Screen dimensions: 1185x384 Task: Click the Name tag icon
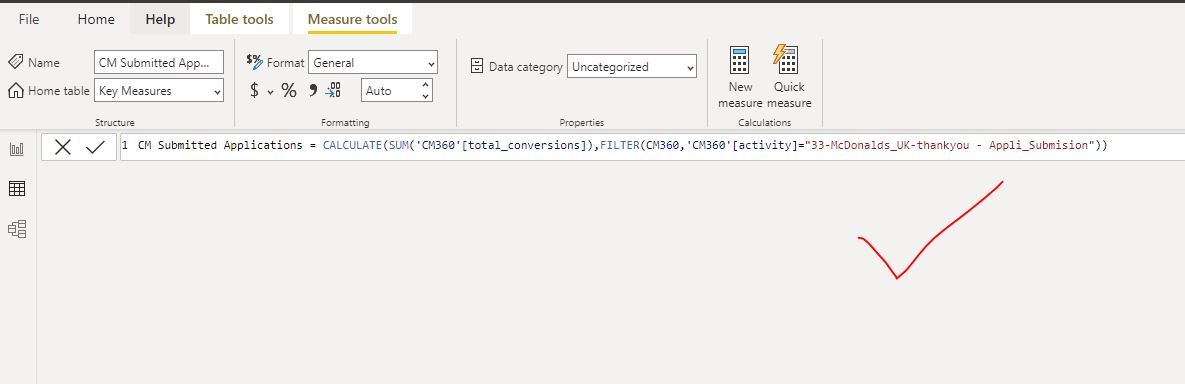(x=15, y=62)
